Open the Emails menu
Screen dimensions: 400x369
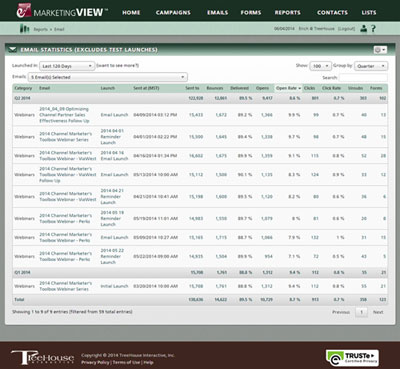pos(218,13)
